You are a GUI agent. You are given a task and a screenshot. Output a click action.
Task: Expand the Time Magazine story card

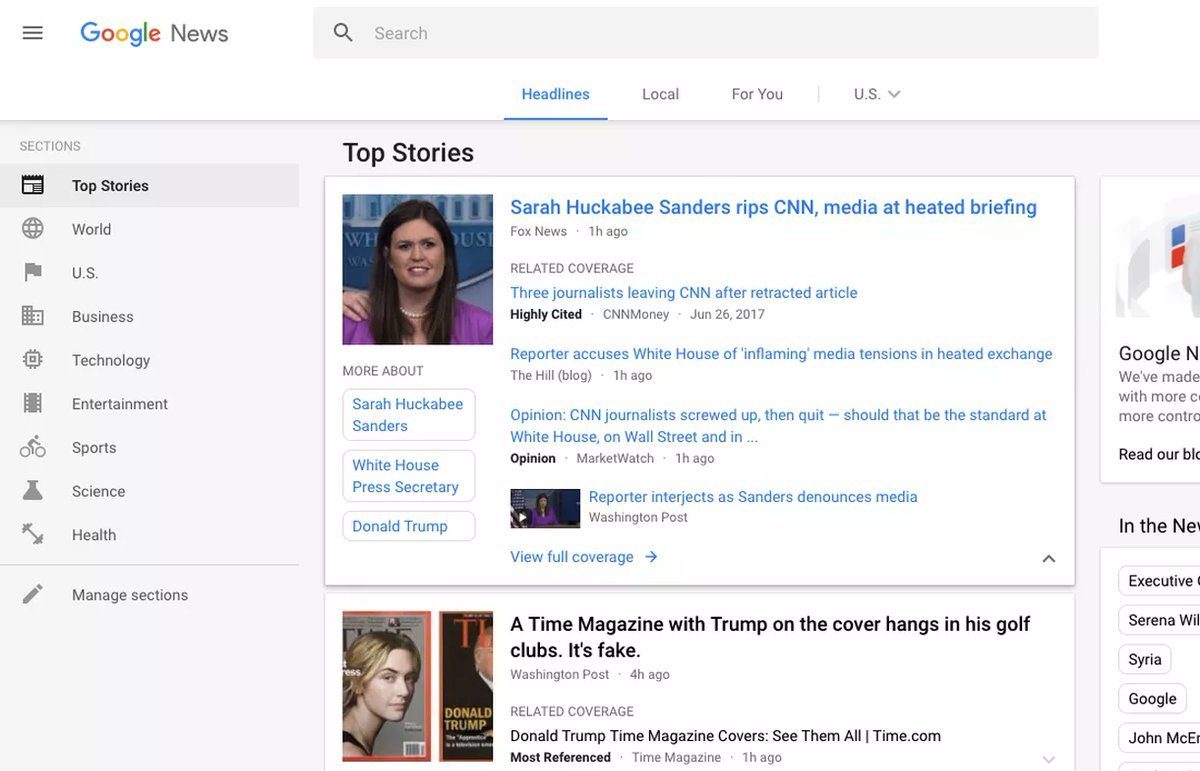(x=1048, y=760)
